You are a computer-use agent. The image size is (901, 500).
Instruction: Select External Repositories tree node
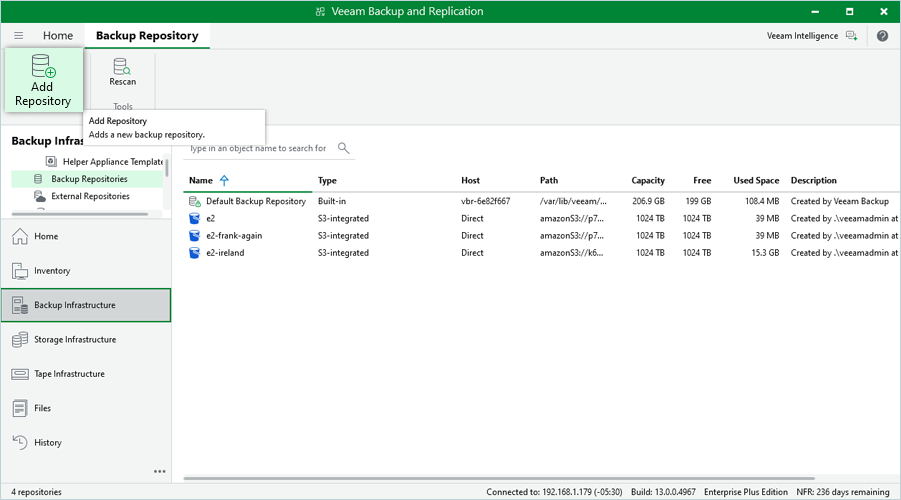(x=90, y=197)
